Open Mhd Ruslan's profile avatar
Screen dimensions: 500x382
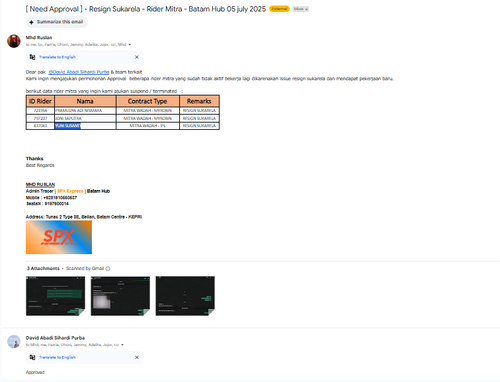[x=14, y=41]
